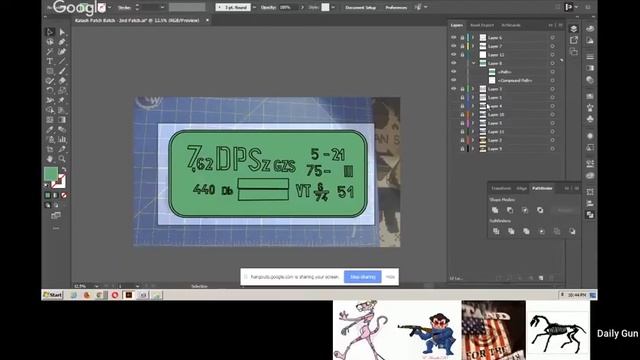Switch to Asset Export tab
The height and width of the screenshot is (360, 640).
pyautogui.click(x=482, y=25)
